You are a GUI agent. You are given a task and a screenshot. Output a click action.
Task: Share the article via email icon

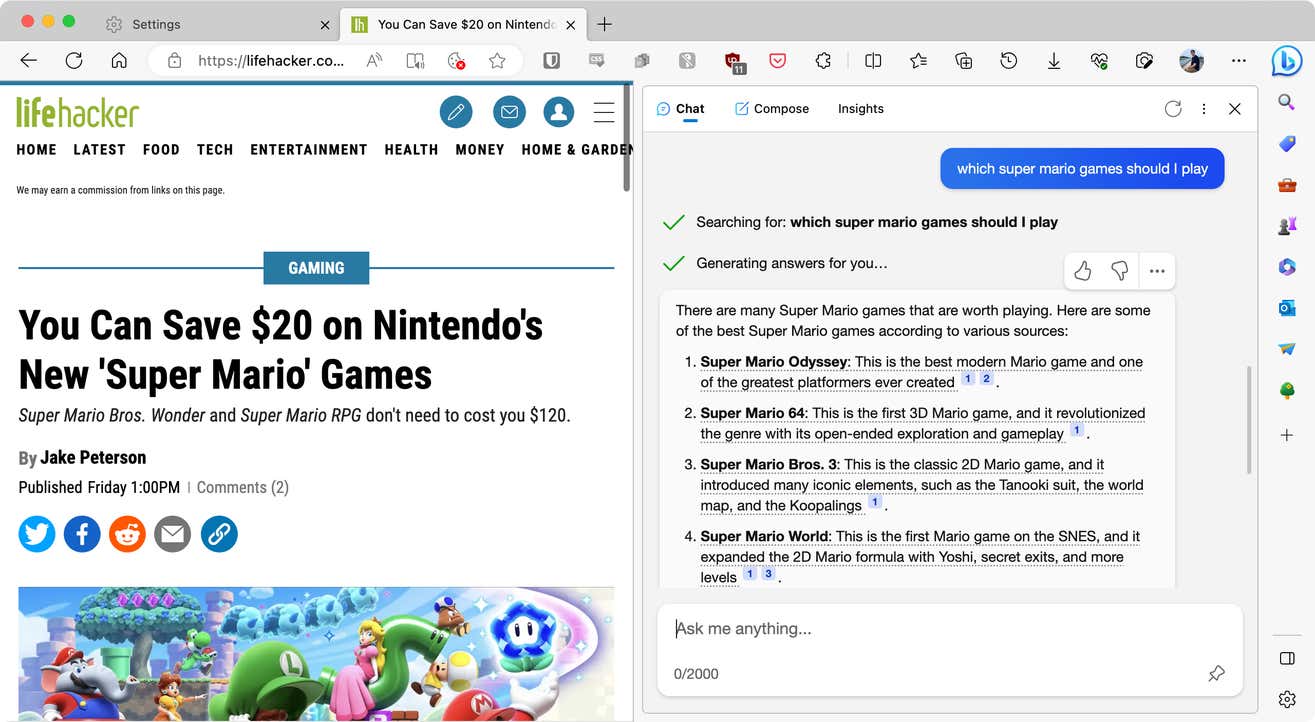click(x=172, y=535)
